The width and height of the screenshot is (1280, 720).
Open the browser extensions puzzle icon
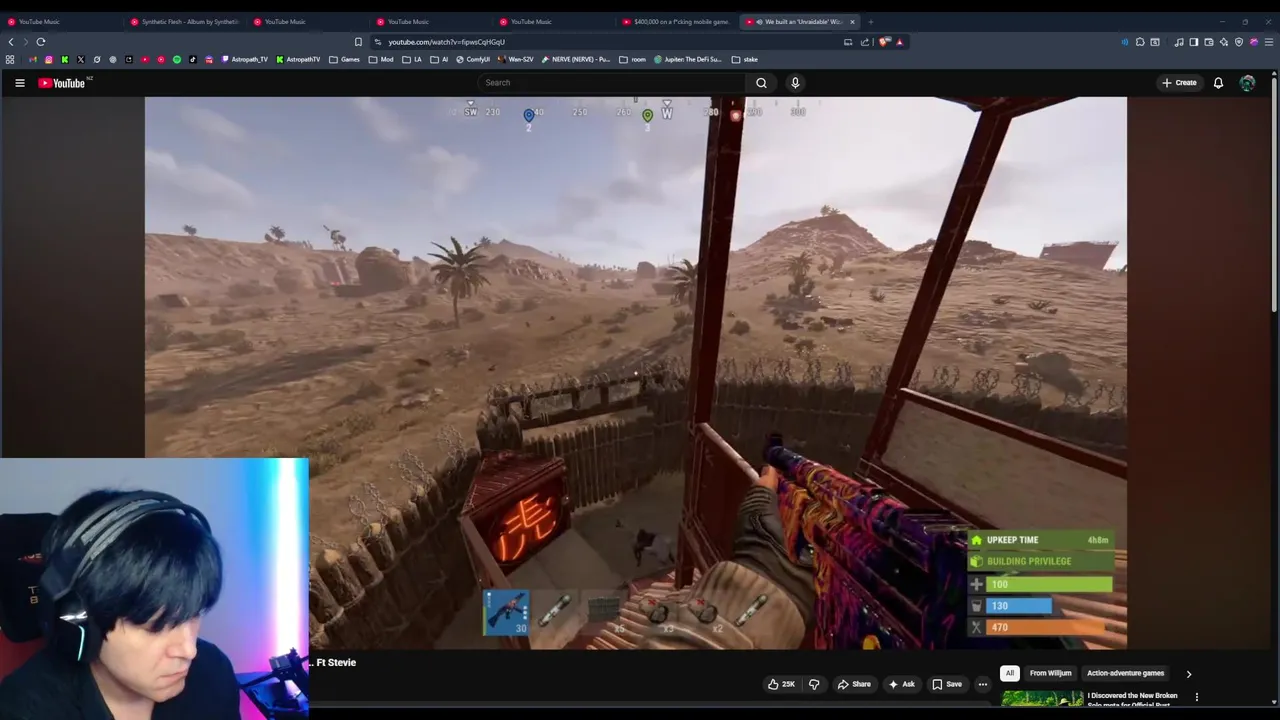coord(1140,42)
